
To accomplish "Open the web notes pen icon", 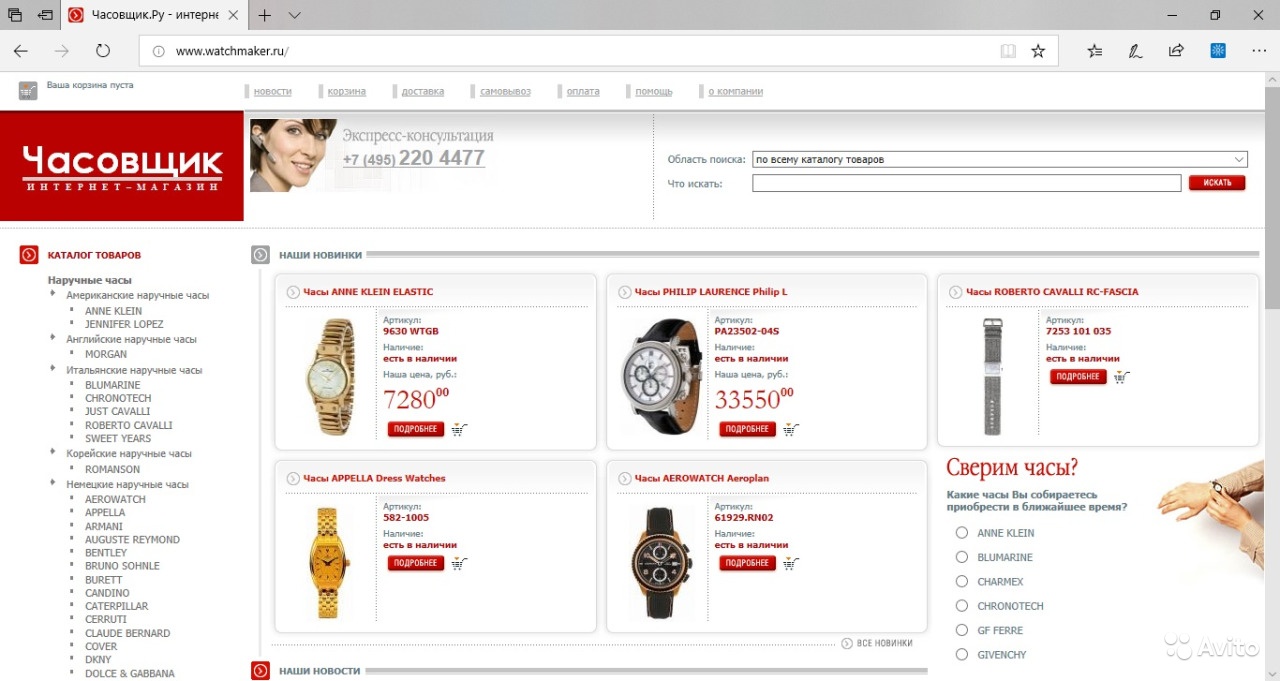I will tap(1136, 51).
